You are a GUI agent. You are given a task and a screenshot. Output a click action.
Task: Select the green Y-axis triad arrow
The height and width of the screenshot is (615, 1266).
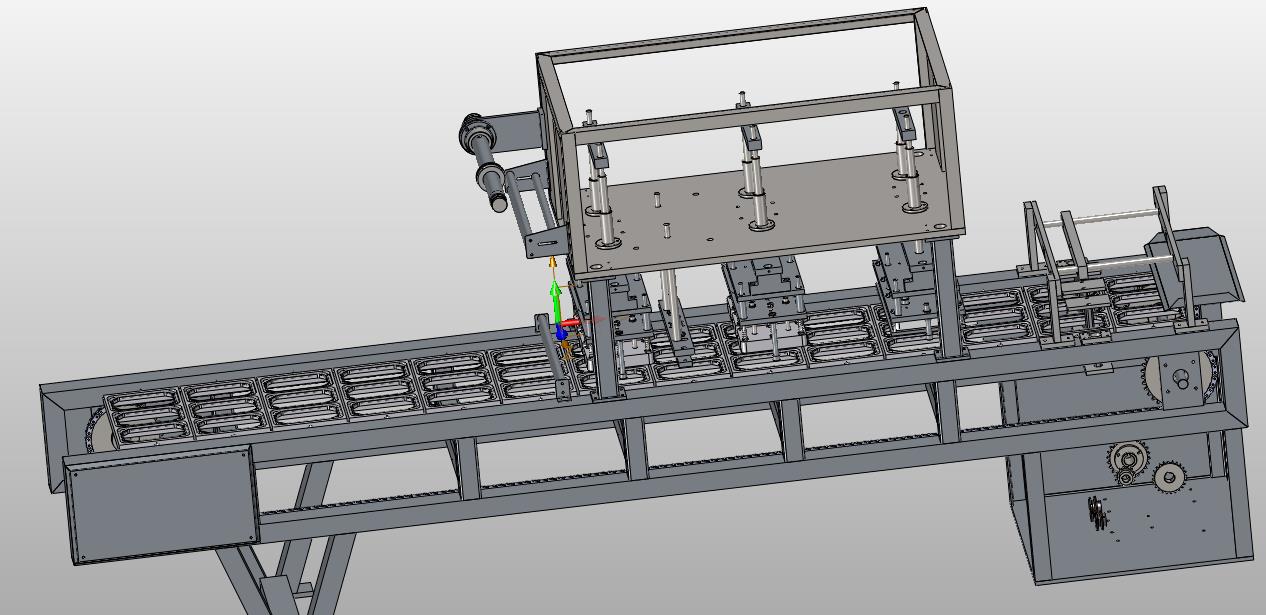click(558, 303)
